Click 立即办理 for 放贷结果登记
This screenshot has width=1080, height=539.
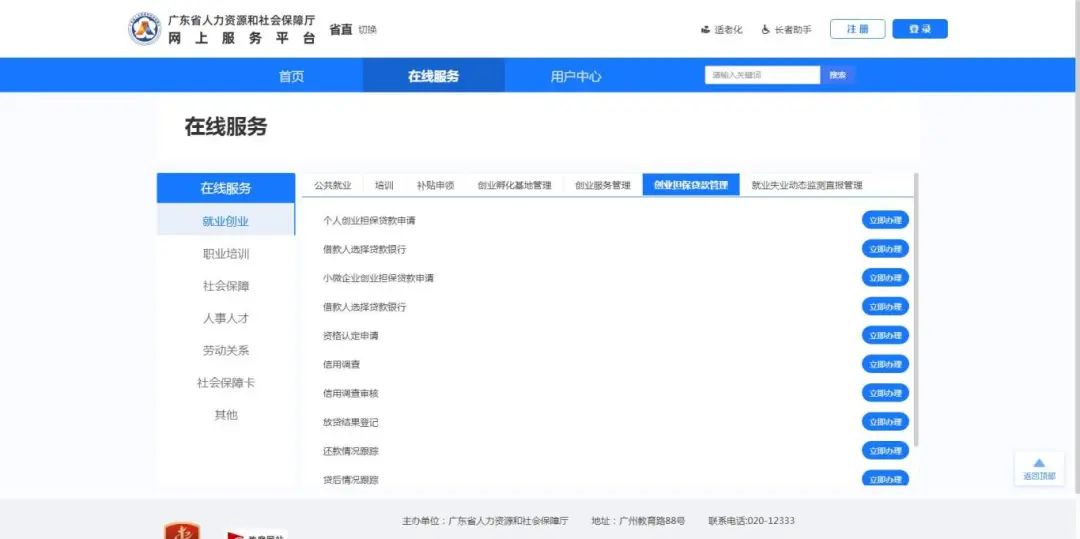(x=885, y=422)
